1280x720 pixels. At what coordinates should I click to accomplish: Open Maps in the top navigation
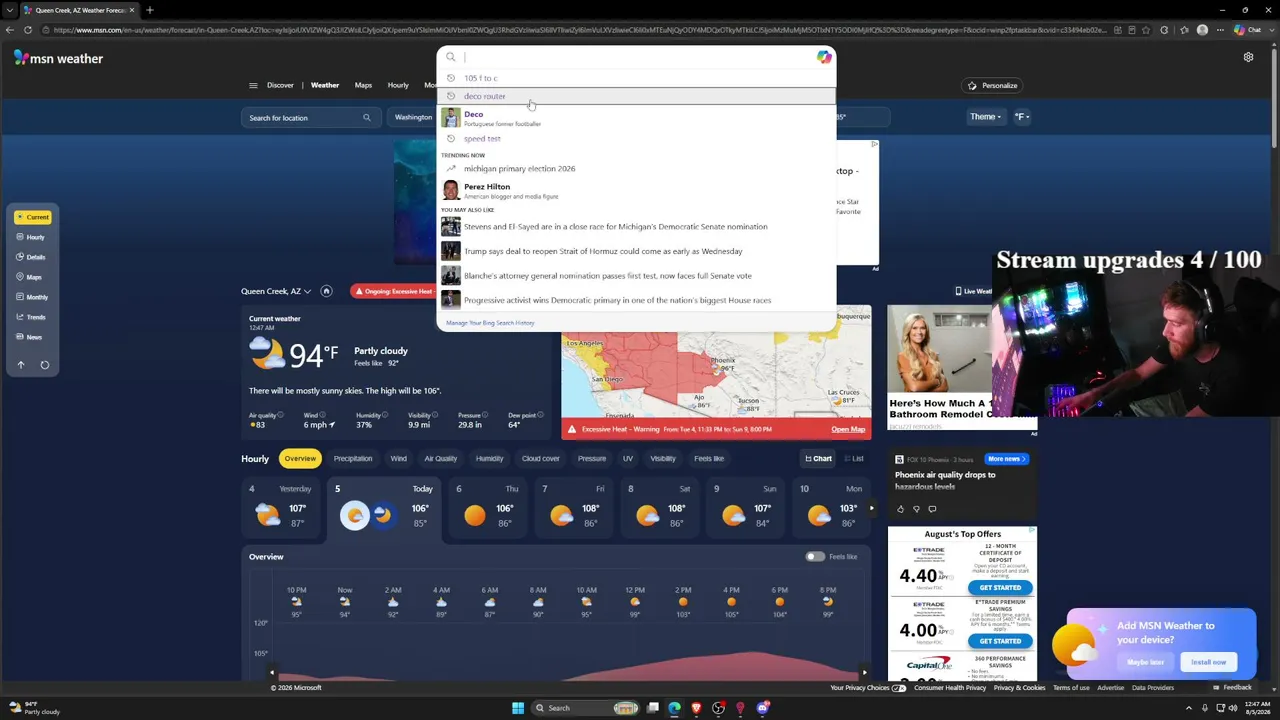(x=363, y=85)
